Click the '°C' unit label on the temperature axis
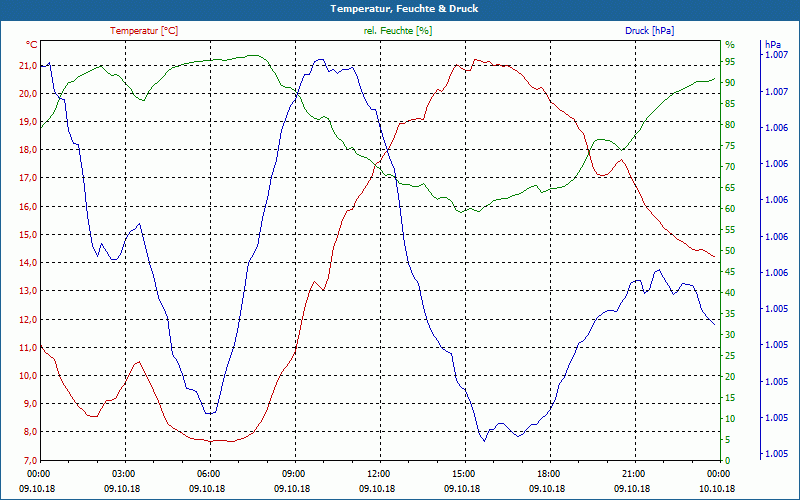Image resolution: width=800 pixels, height=500 pixels. coord(32,45)
